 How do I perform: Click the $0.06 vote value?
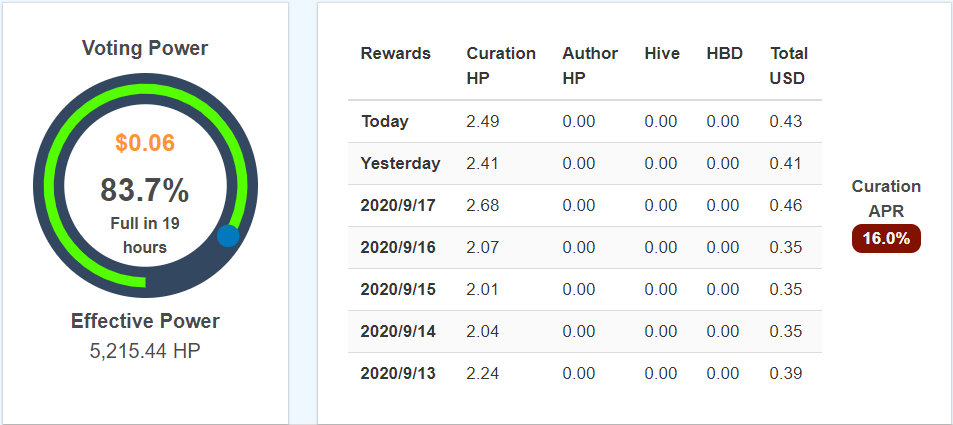click(145, 143)
